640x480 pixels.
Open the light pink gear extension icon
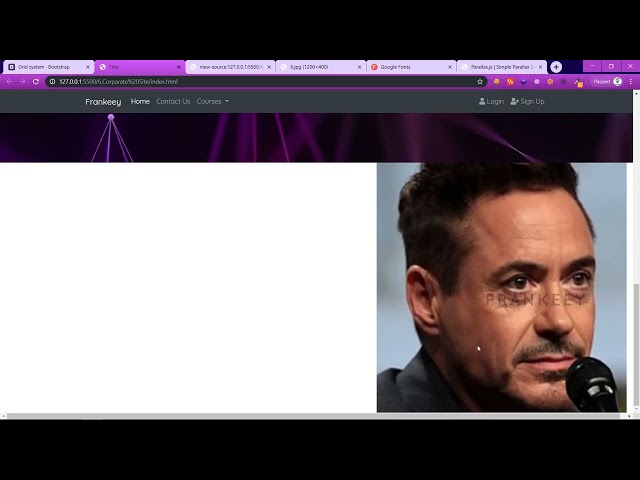[537, 82]
